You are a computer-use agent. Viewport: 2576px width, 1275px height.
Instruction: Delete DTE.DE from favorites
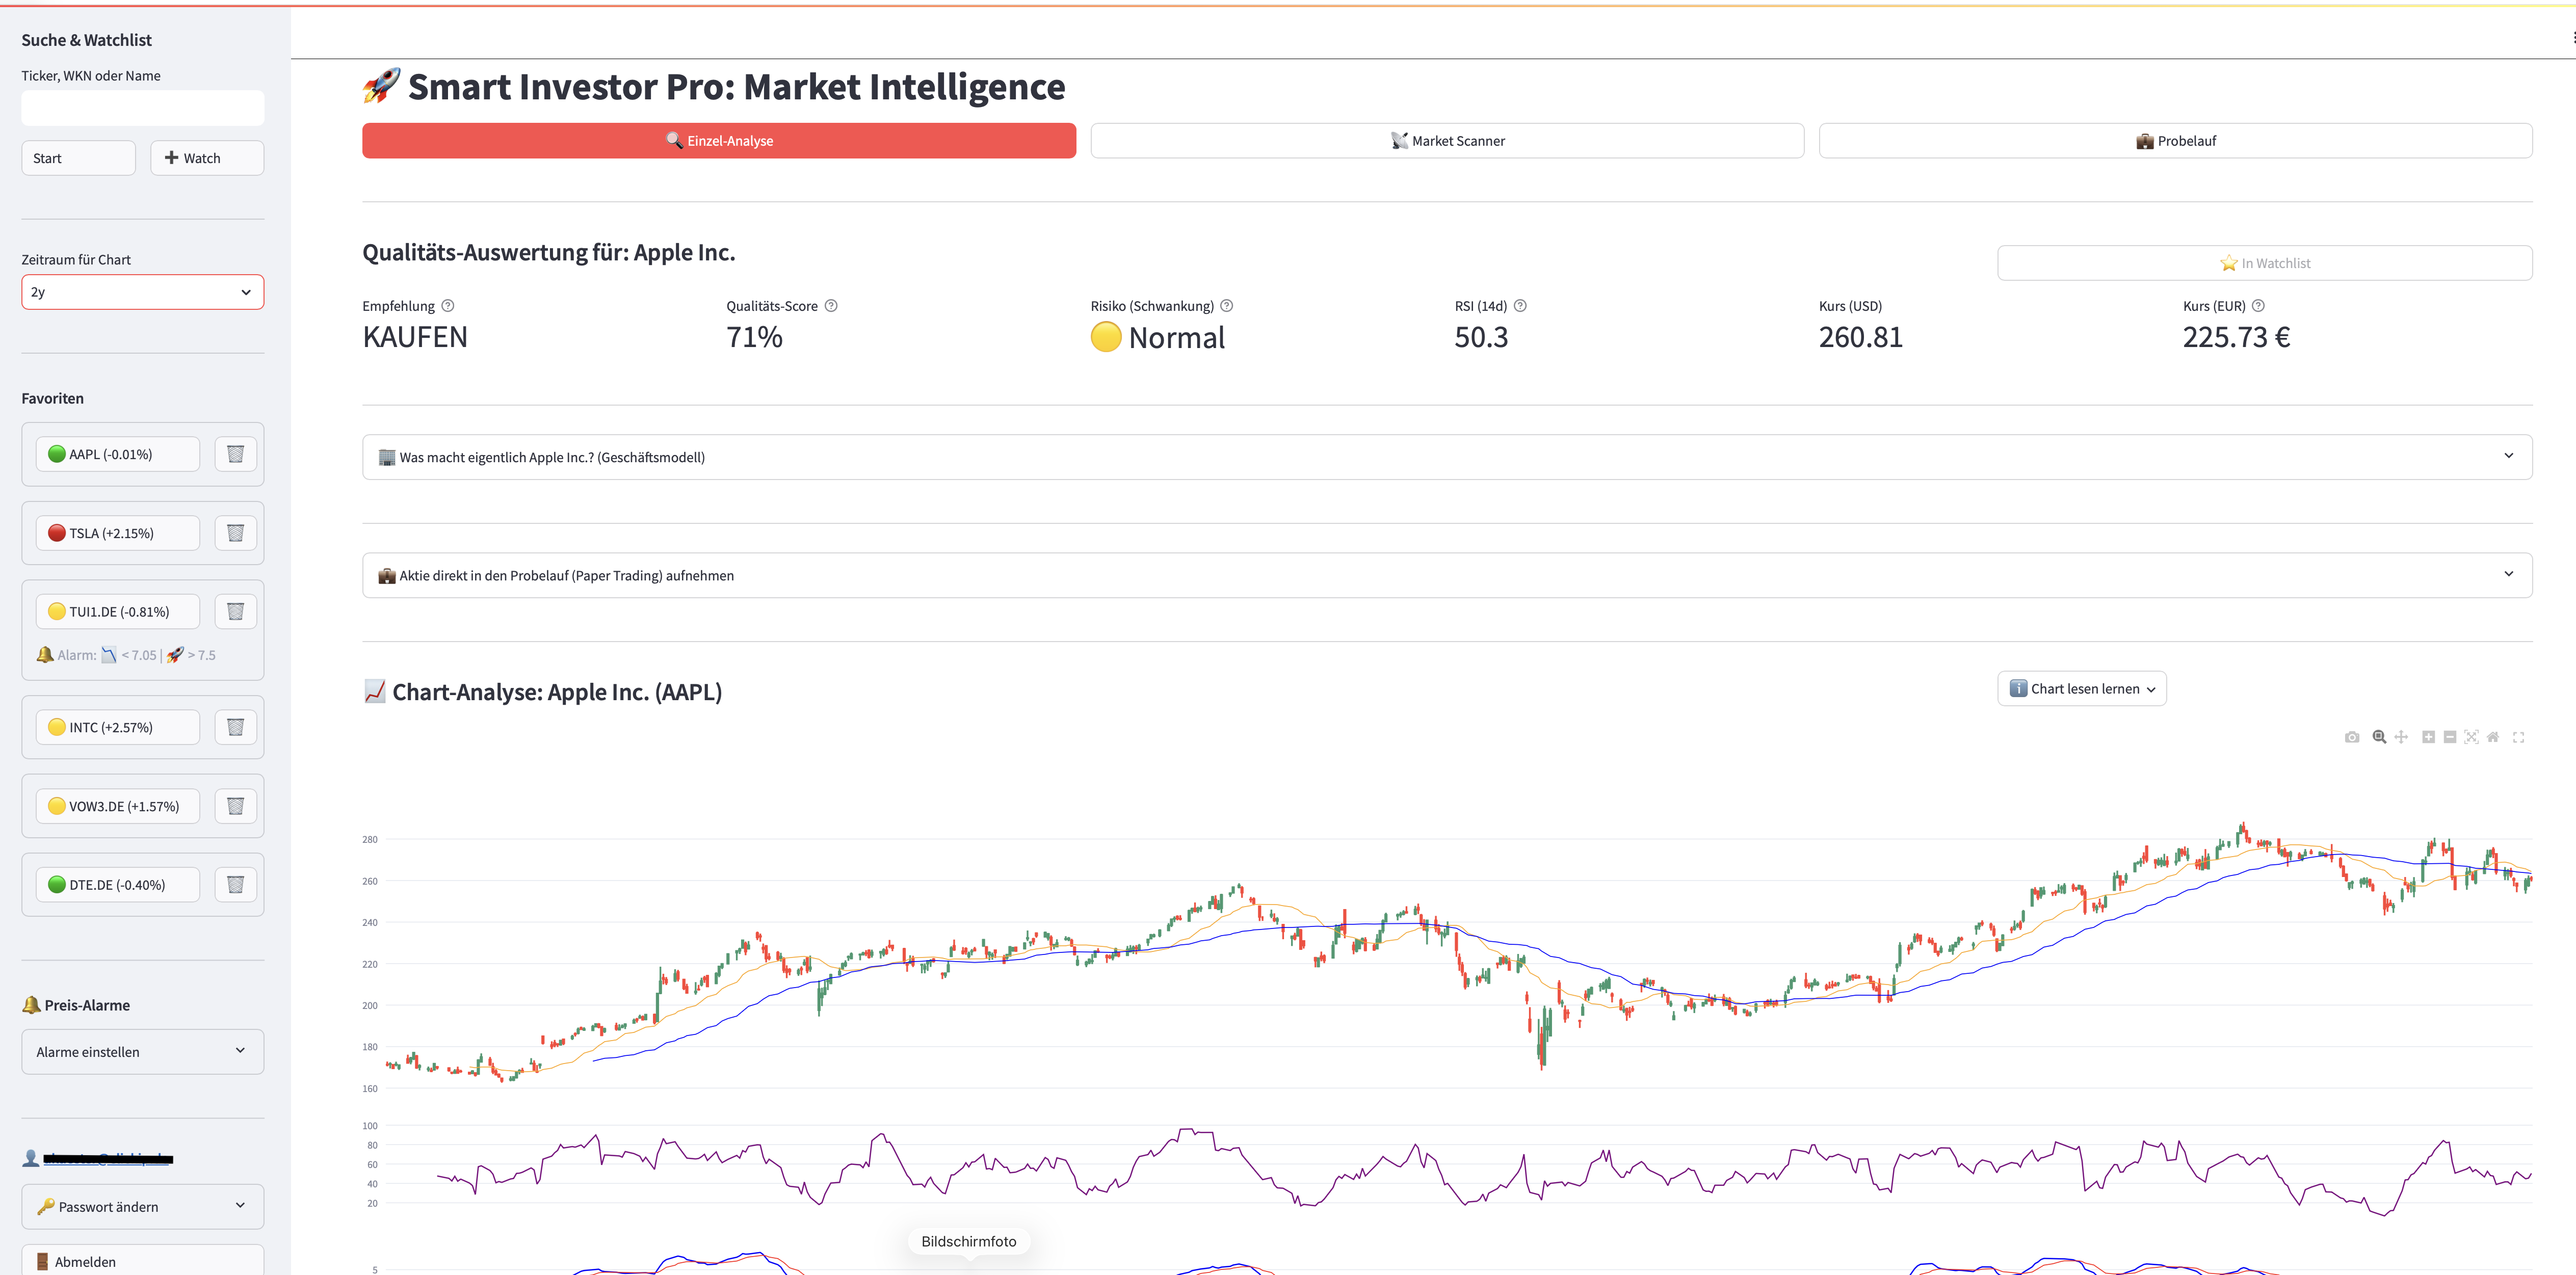pos(236,884)
